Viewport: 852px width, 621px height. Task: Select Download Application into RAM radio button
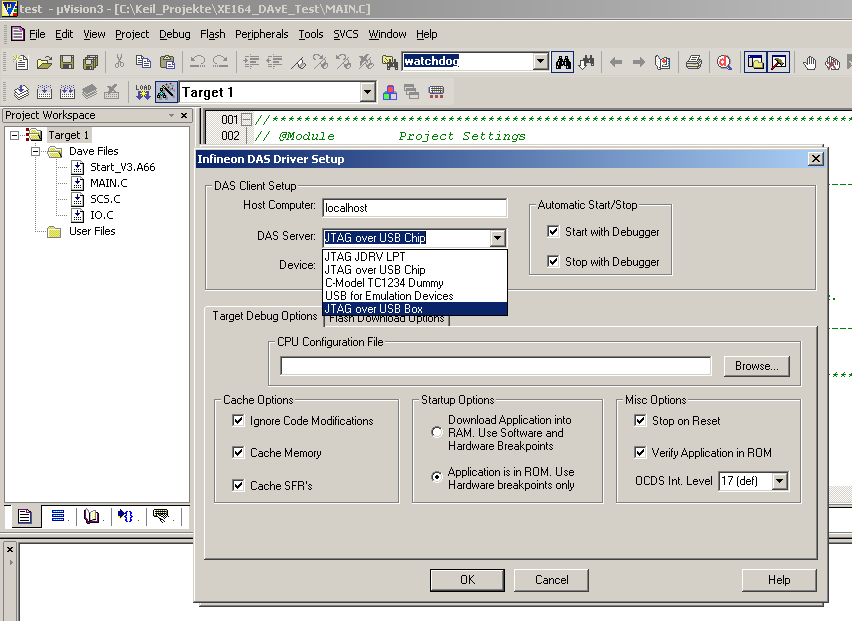[x=436, y=432]
